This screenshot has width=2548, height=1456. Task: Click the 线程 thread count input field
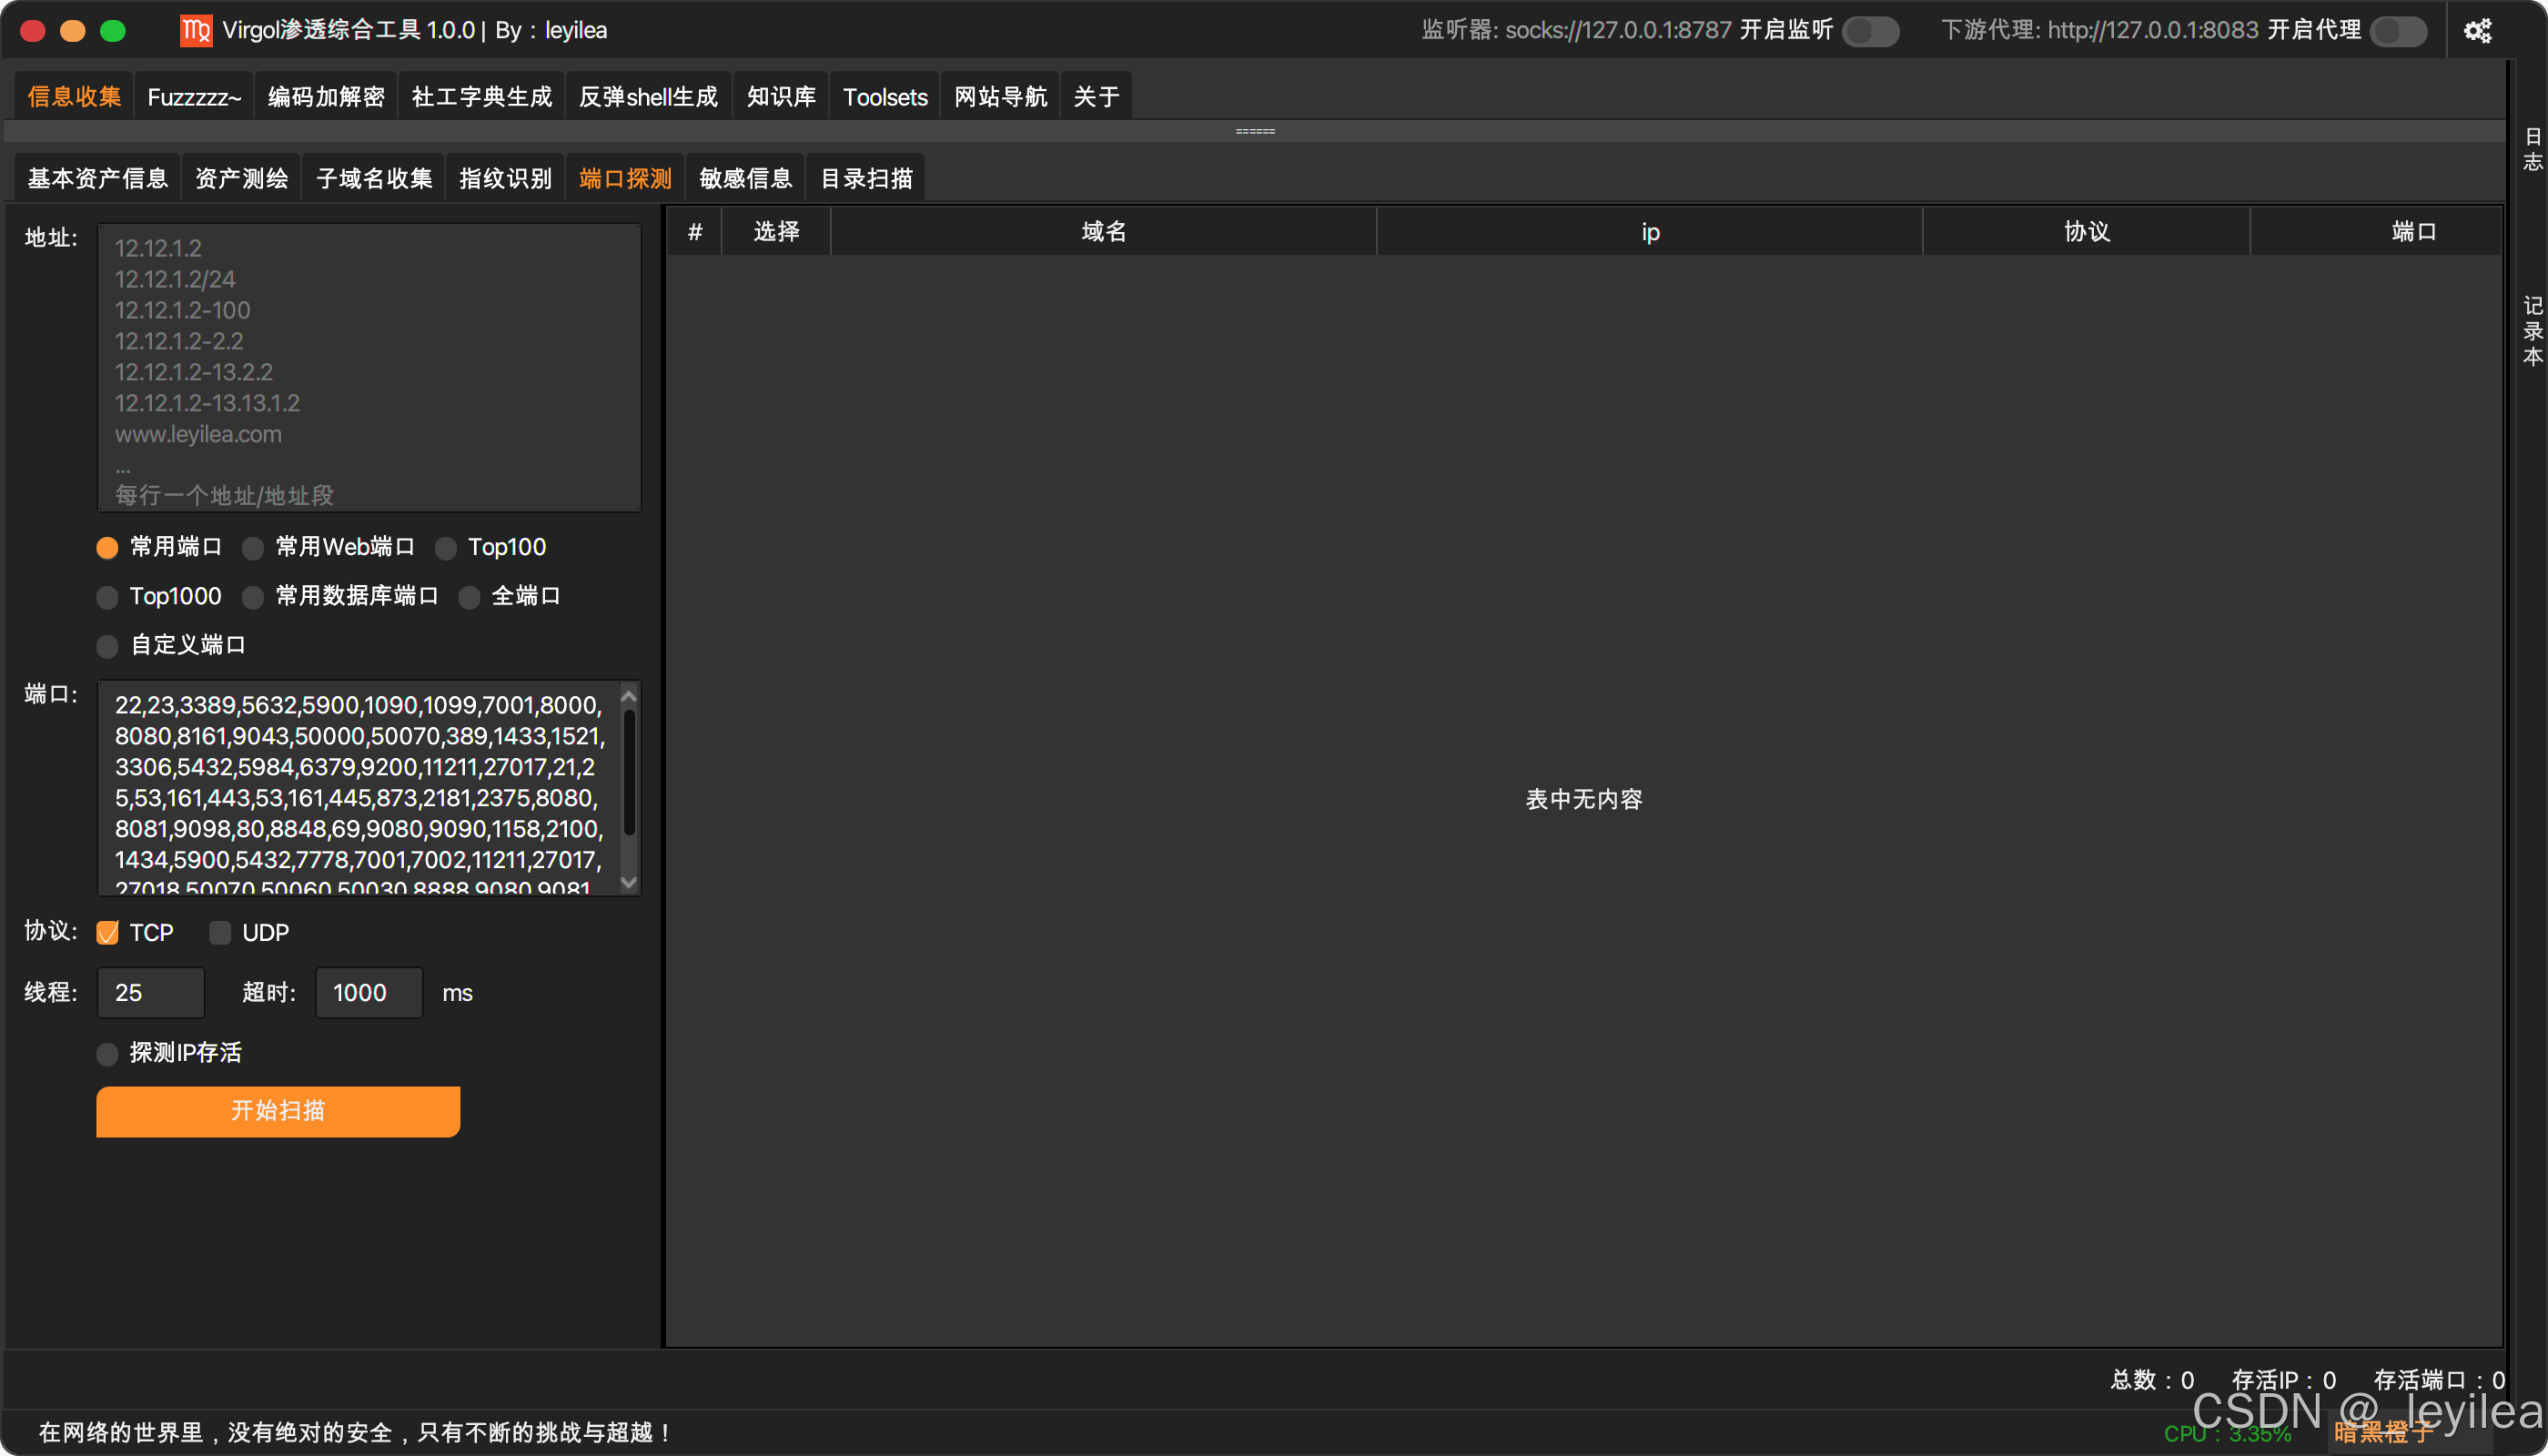click(x=150, y=993)
